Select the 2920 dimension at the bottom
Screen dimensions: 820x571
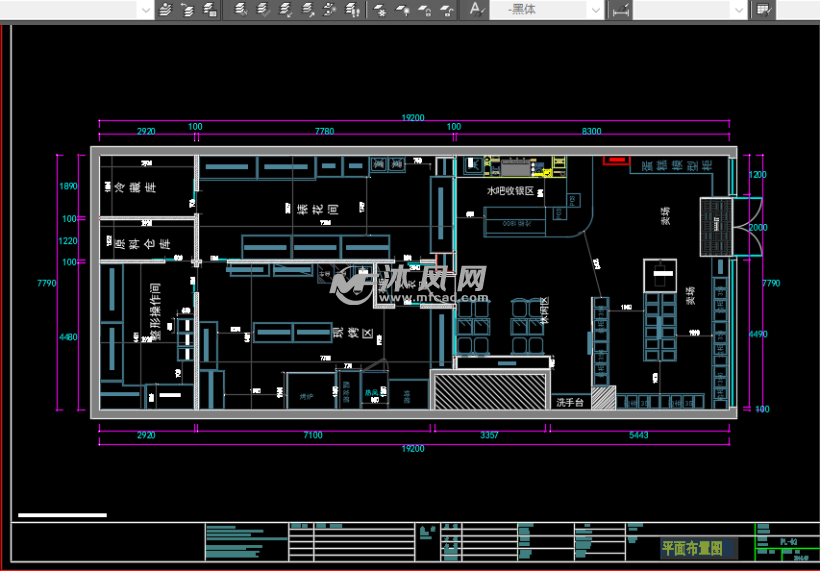[x=146, y=435]
